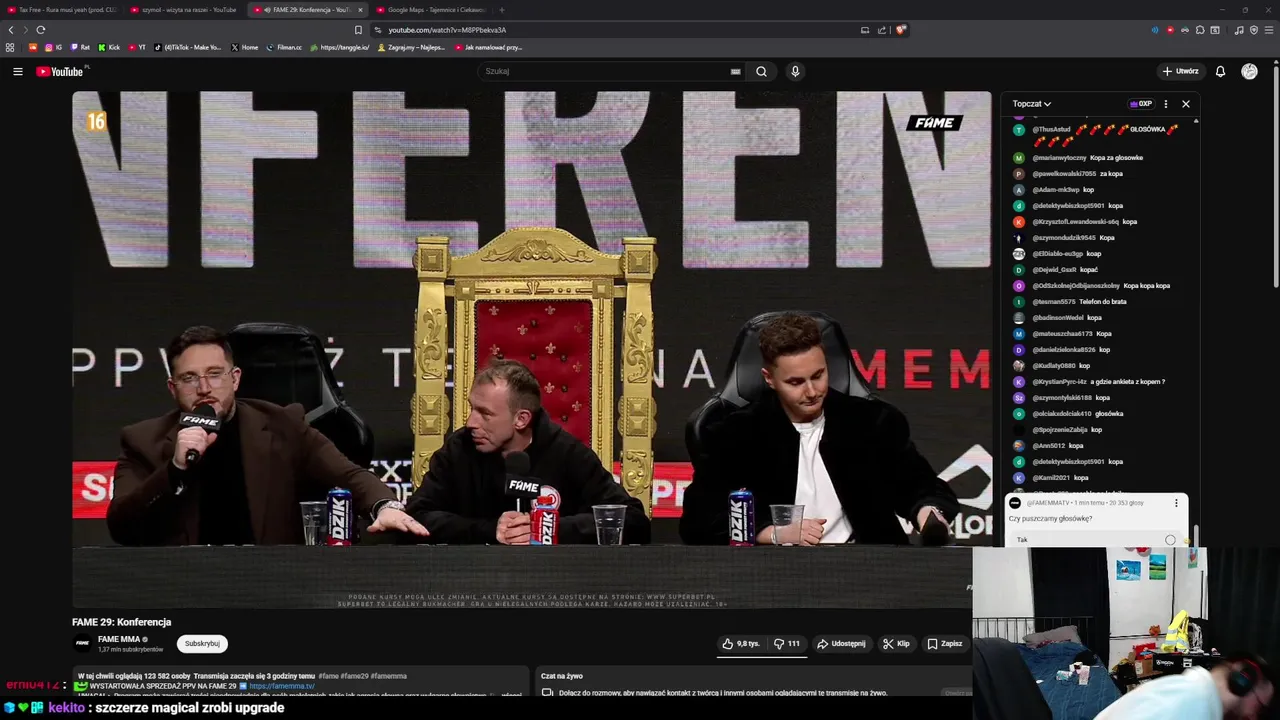This screenshot has width=1280, height=720.
Task: Click the Subskrybuj button
Action: tap(202, 644)
